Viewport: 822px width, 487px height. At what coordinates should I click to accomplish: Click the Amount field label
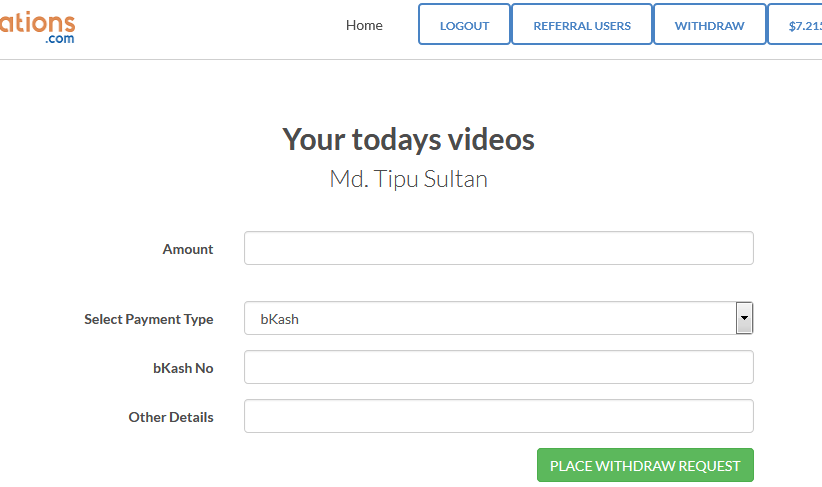[187, 249]
